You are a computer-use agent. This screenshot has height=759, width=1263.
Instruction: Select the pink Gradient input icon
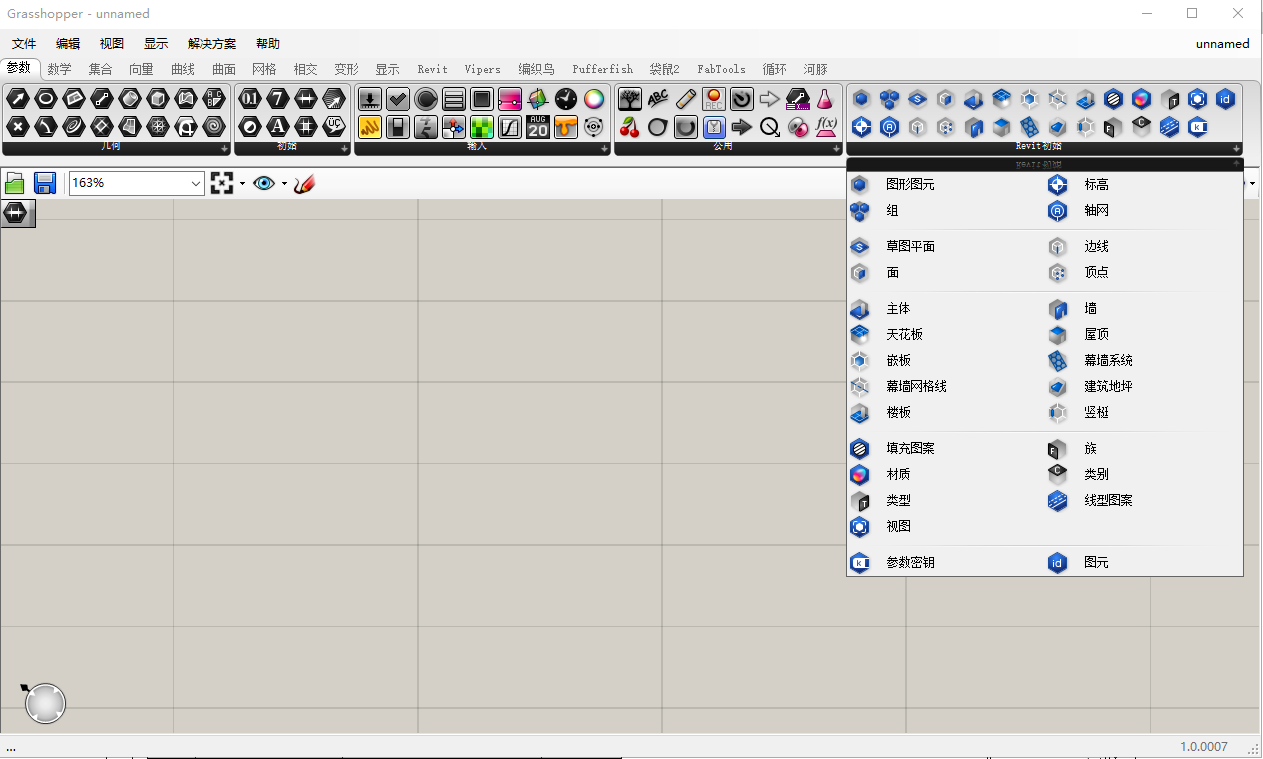tap(510, 99)
